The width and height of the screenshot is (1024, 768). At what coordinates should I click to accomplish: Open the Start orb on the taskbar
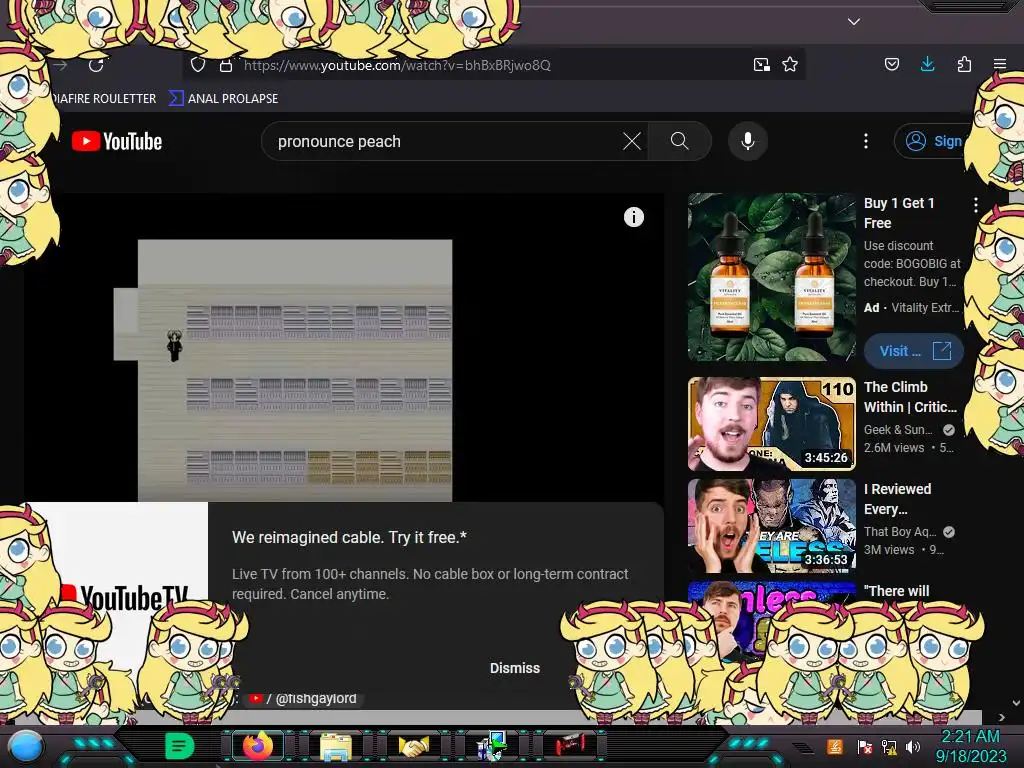pyautogui.click(x=25, y=747)
